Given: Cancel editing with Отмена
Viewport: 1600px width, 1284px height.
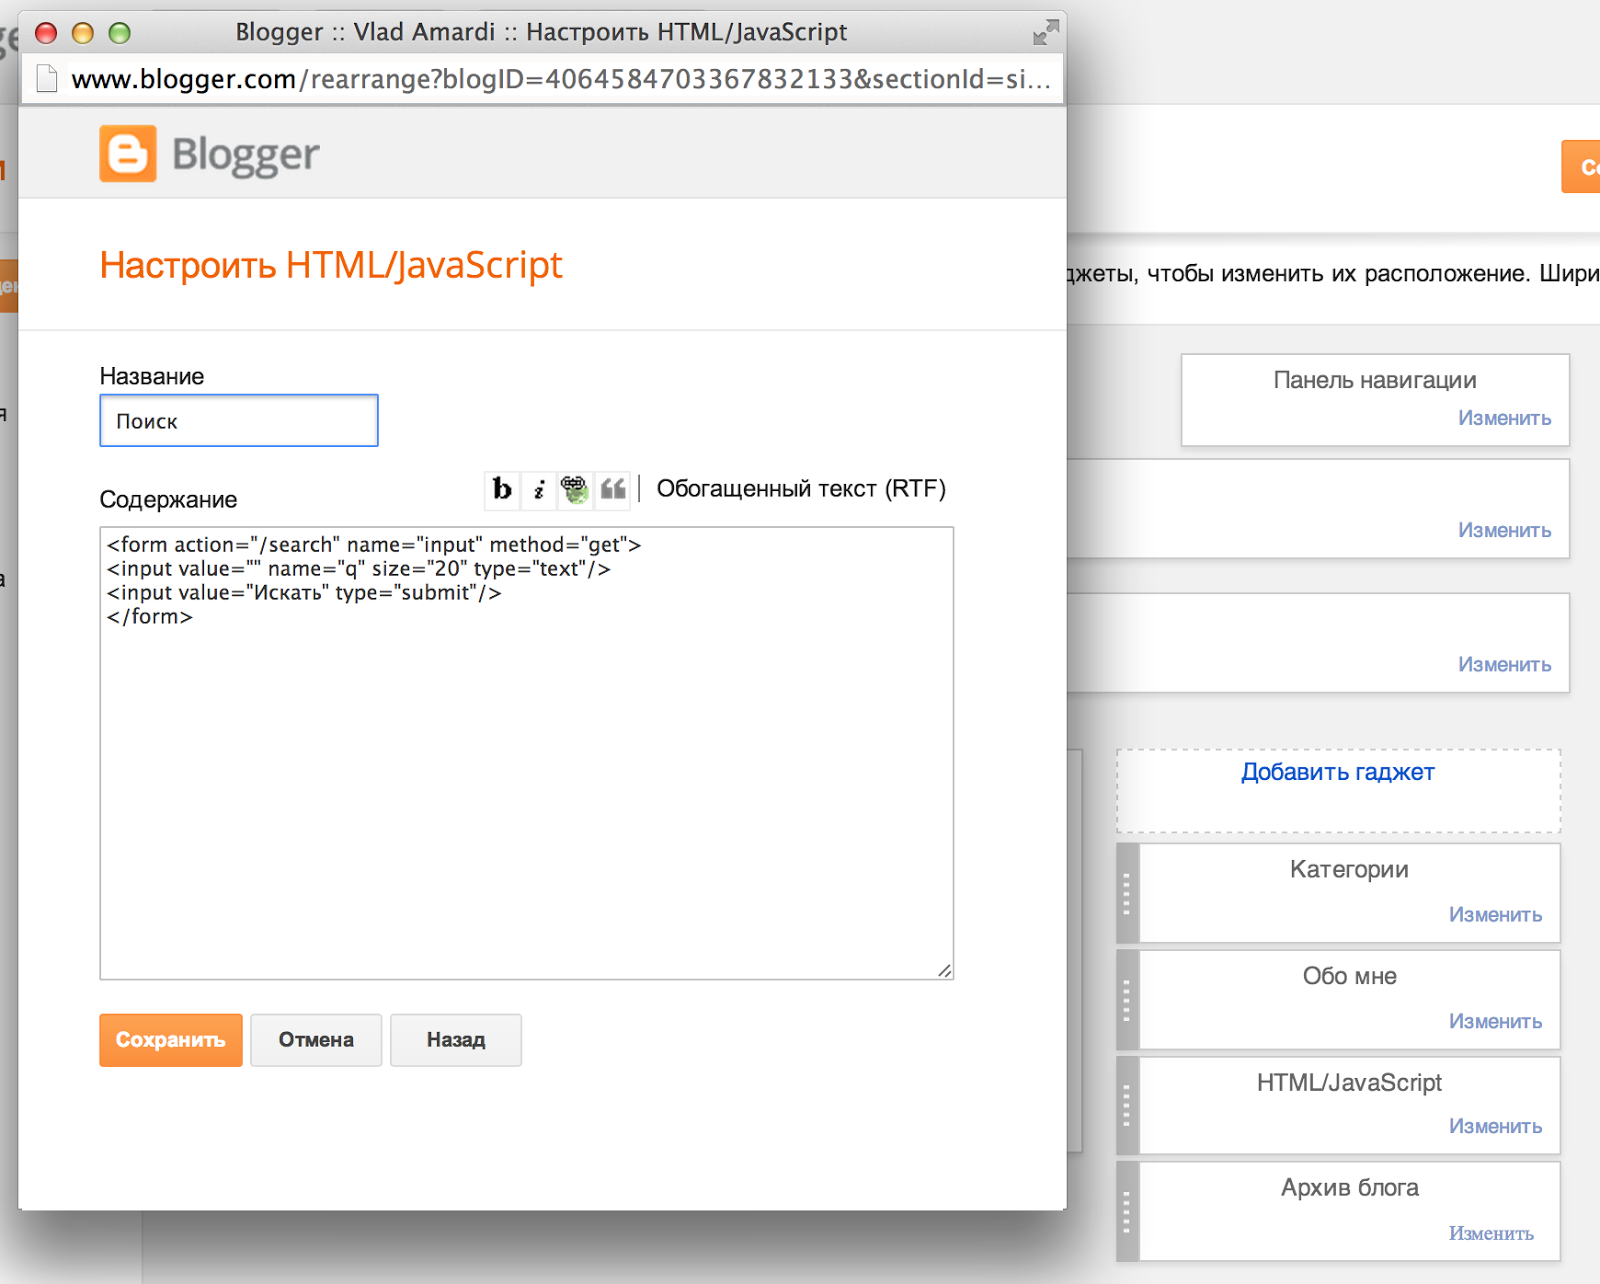Looking at the screenshot, I should [x=316, y=1040].
